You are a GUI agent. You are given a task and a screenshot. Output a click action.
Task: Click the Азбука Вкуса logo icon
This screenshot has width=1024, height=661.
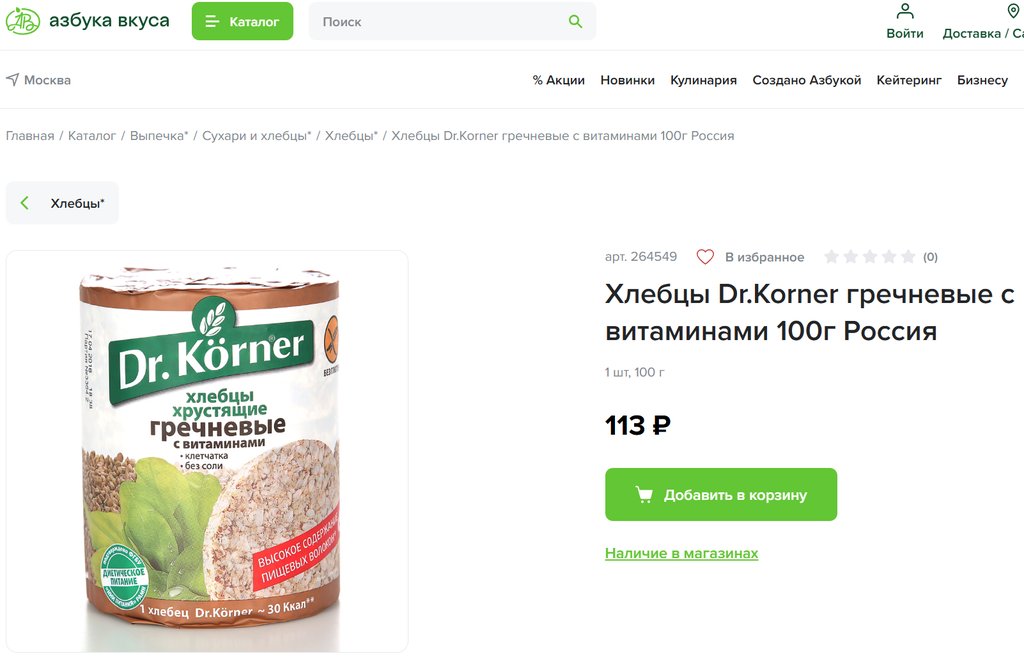23,21
